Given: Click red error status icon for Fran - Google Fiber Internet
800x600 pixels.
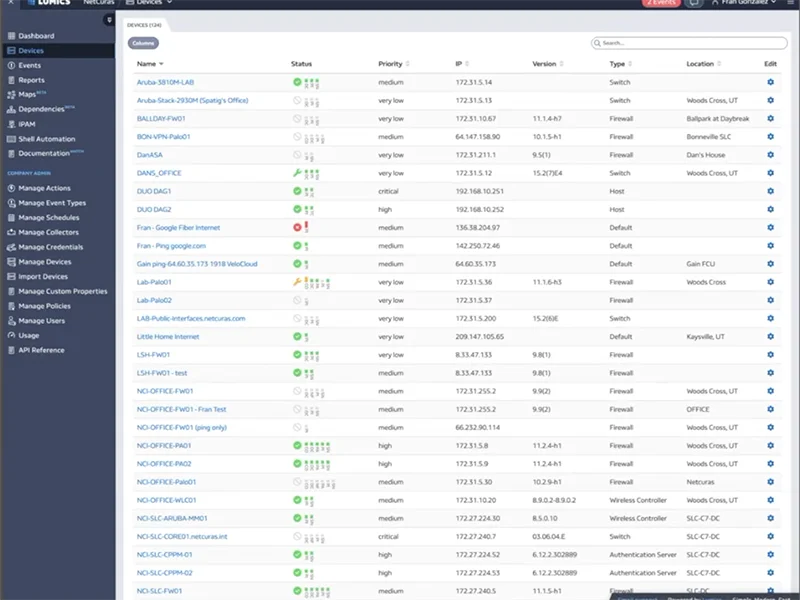Looking at the screenshot, I should point(297,228).
